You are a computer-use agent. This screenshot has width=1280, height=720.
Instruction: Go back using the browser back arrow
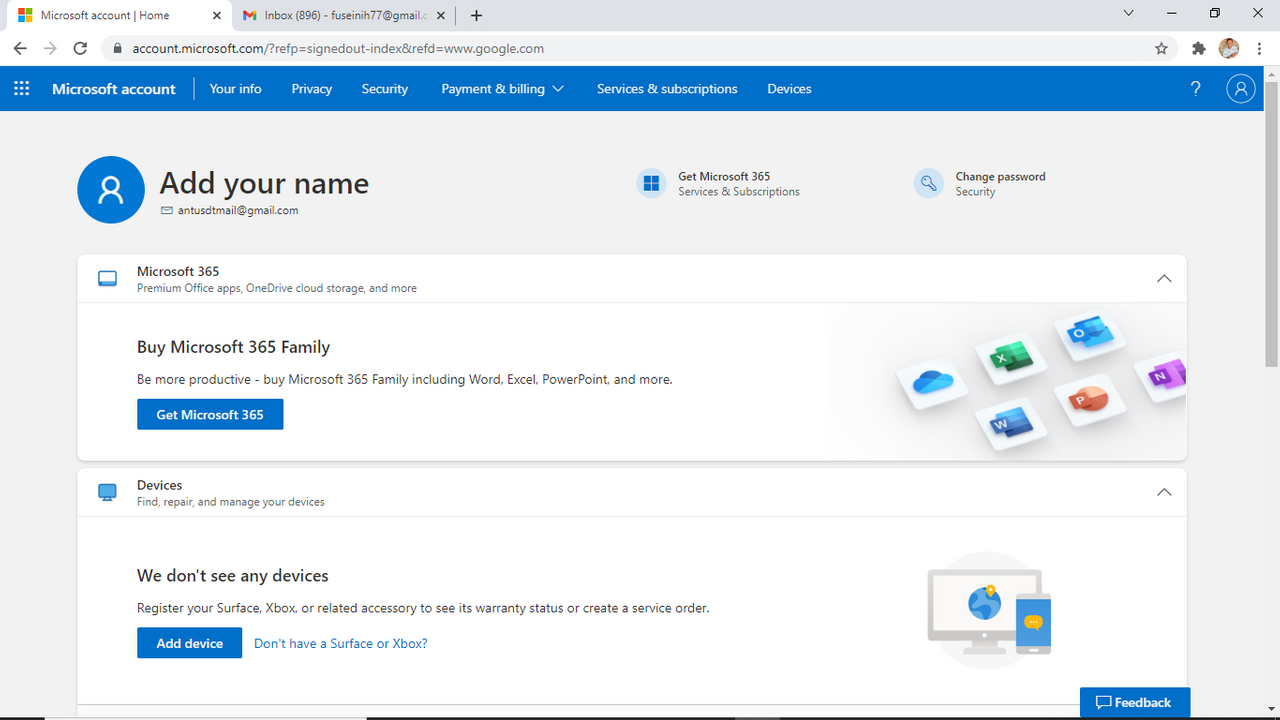[x=20, y=48]
